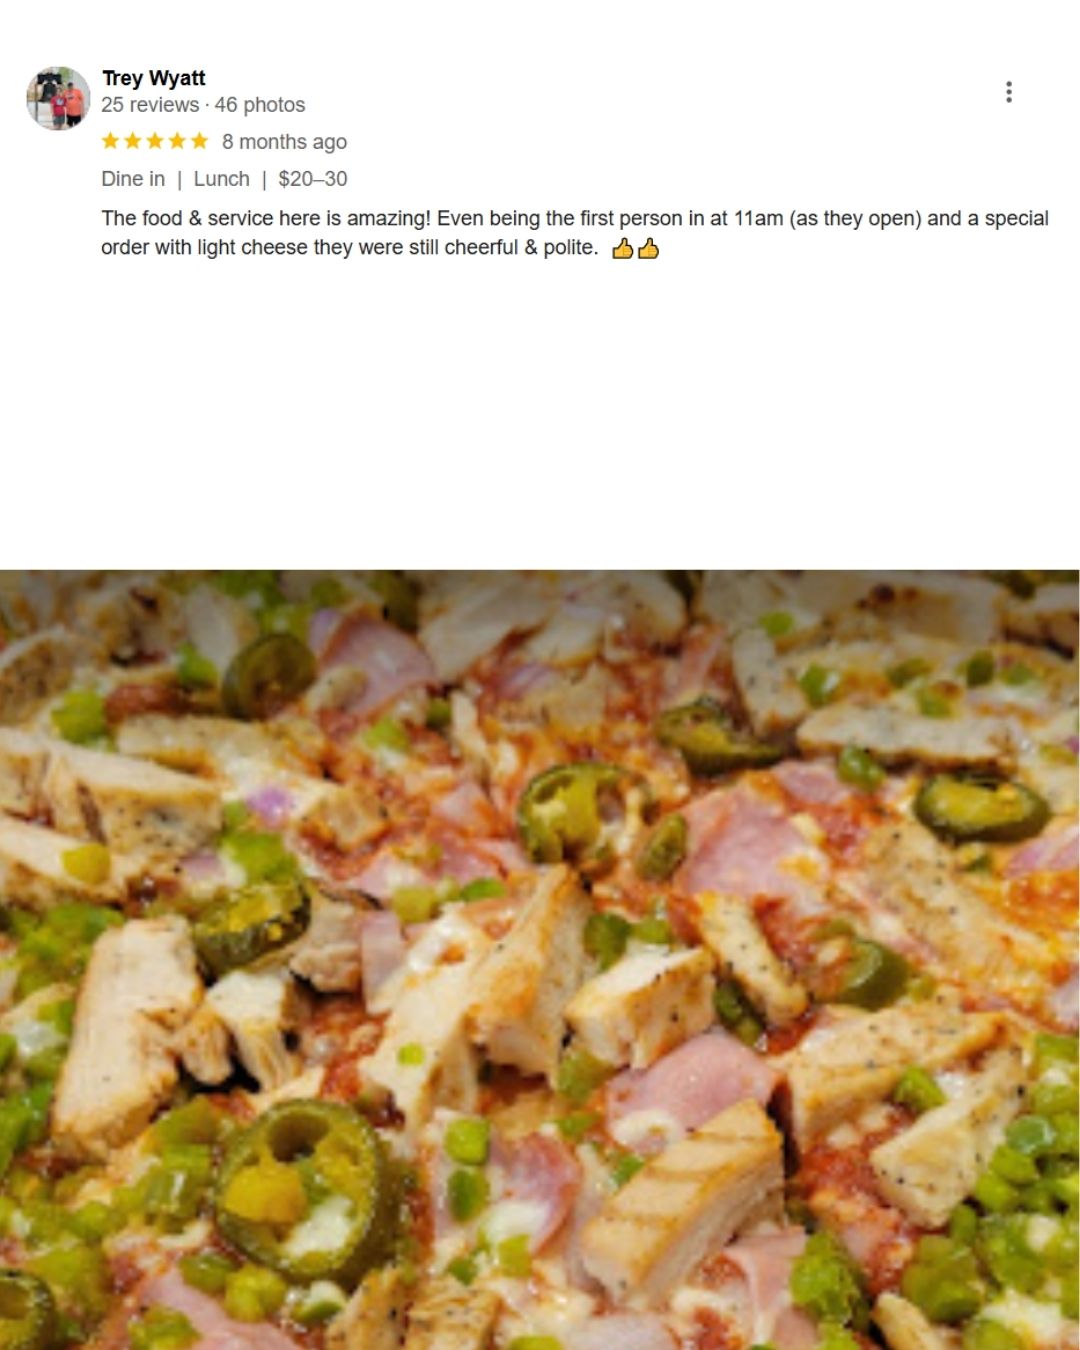Click the fourth gold rating star
1080x1350 pixels.
pos(177,141)
